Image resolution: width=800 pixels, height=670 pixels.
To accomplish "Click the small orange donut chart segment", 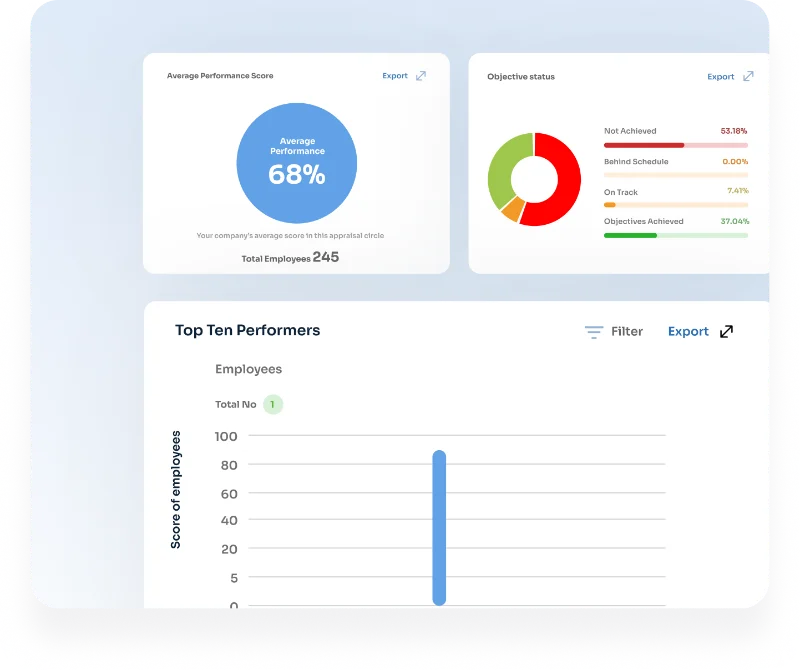I will click(x=512, y=210).
